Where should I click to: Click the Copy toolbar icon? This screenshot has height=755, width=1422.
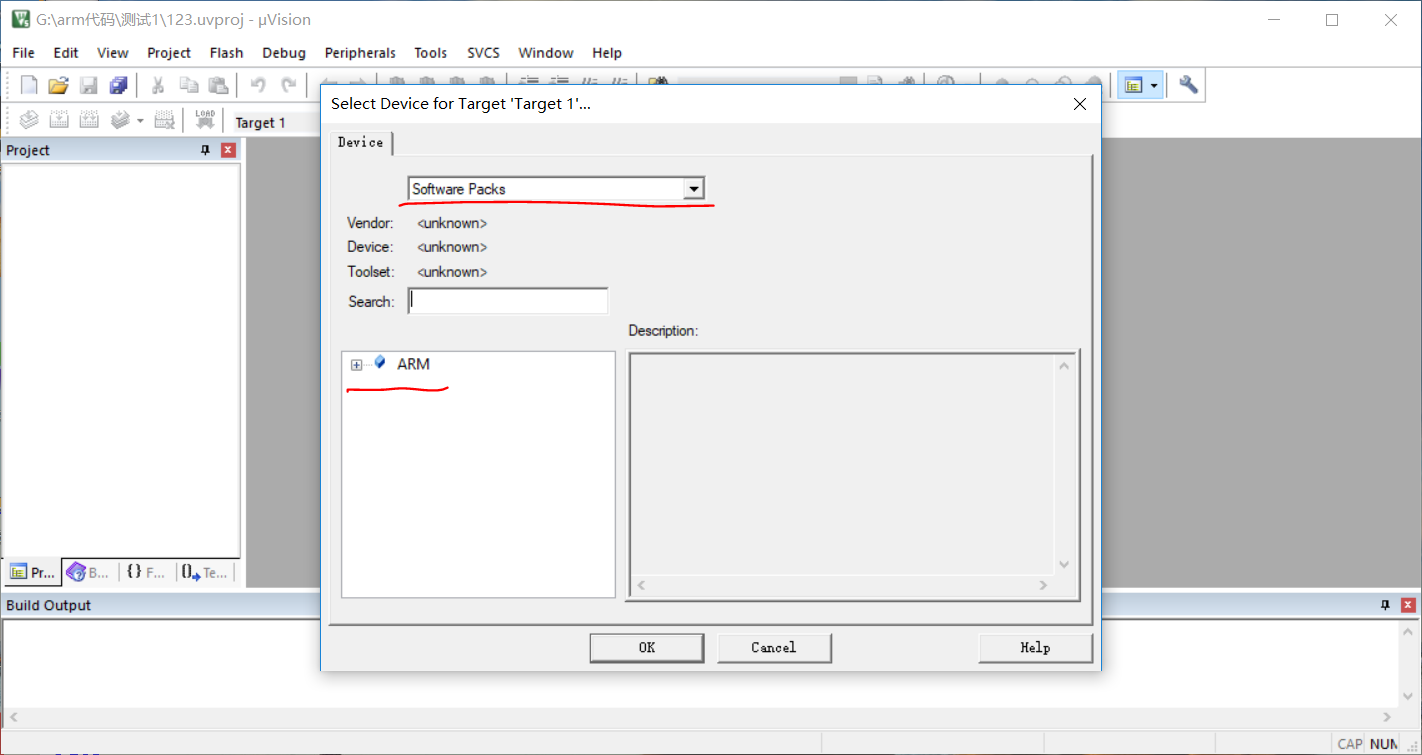[x=187, y=85]
